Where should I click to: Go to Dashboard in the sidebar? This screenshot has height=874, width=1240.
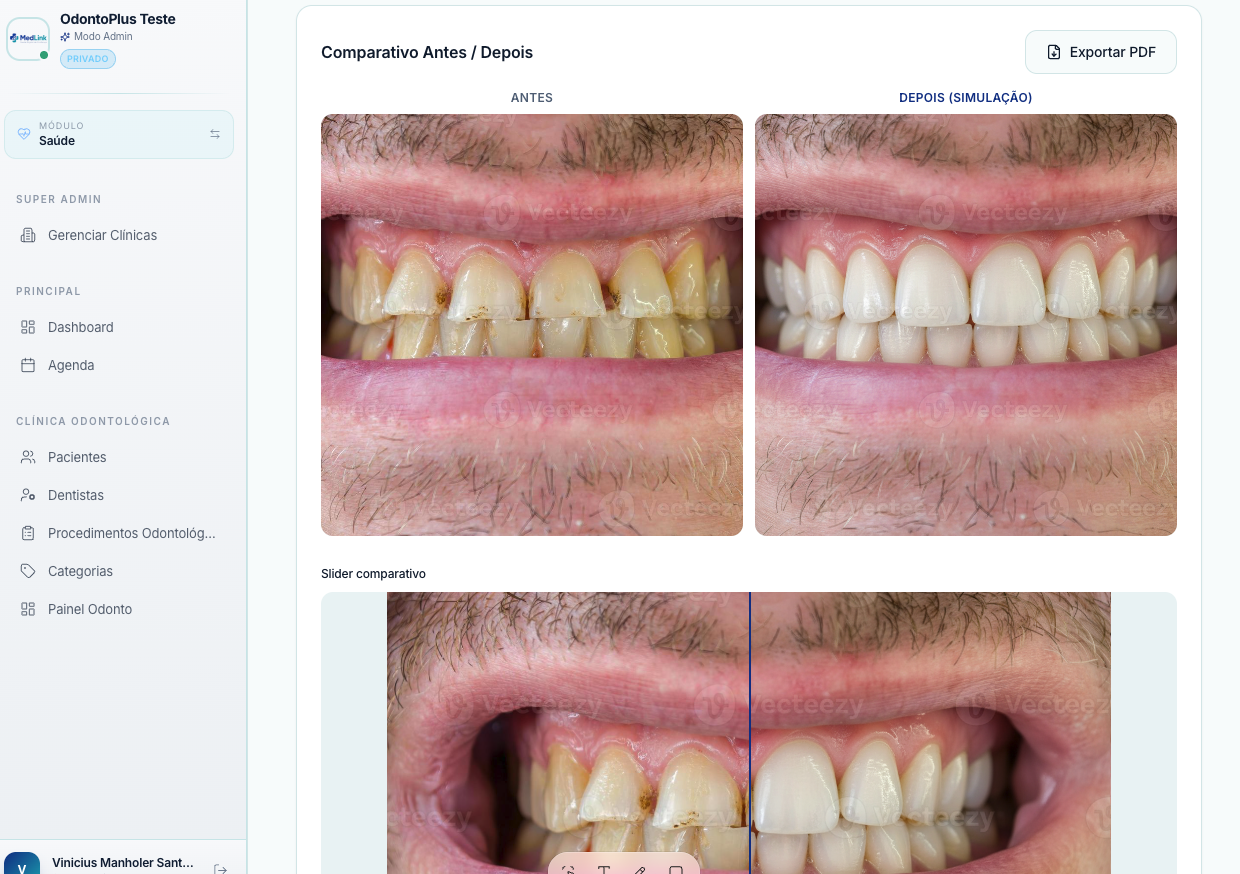(x=80, y=327)
